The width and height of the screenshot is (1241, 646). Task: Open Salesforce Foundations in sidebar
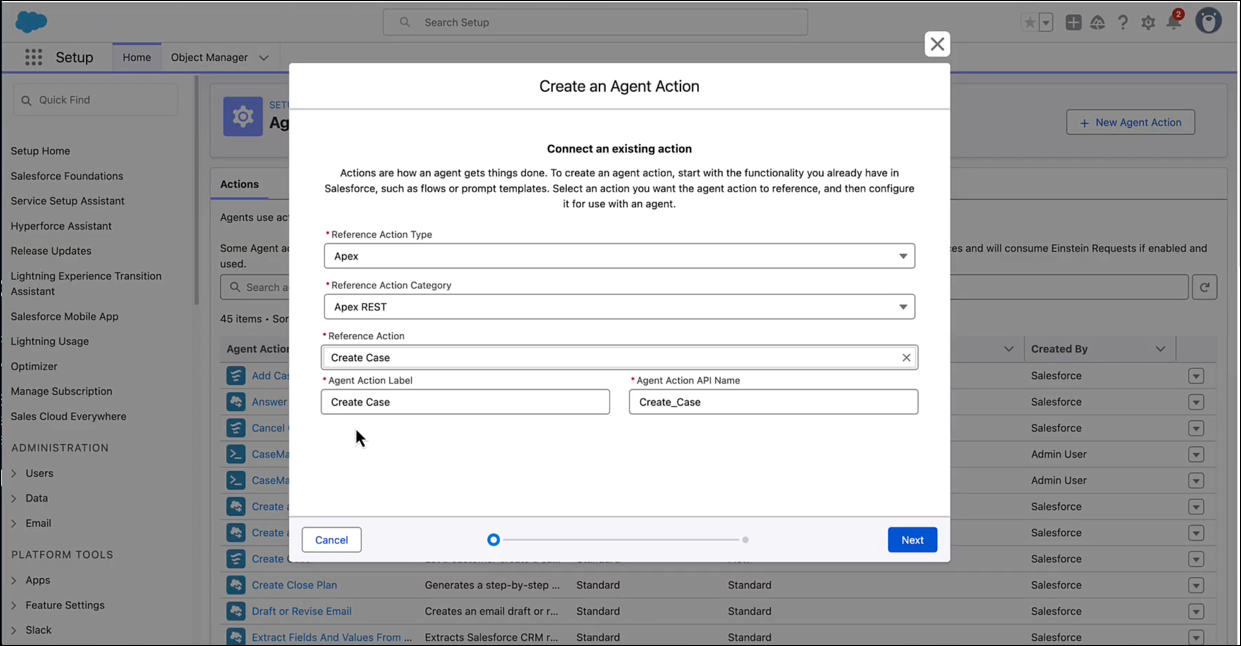coord(67,176)
